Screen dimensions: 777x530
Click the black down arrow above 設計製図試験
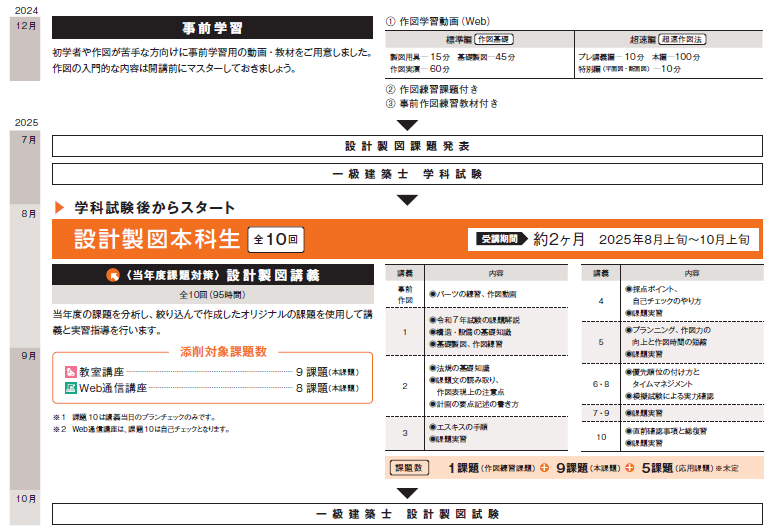tap(406, 493)
